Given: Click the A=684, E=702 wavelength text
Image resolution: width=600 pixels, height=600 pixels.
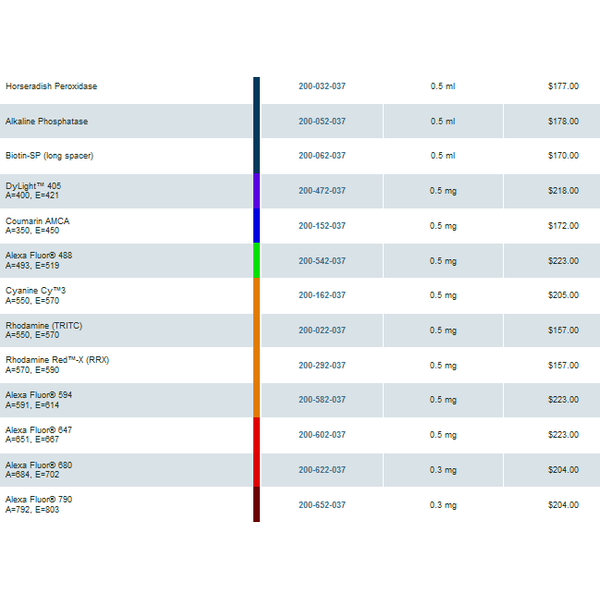Looking at the screenshot, I should pyautogui.click(x=32, y=474).
